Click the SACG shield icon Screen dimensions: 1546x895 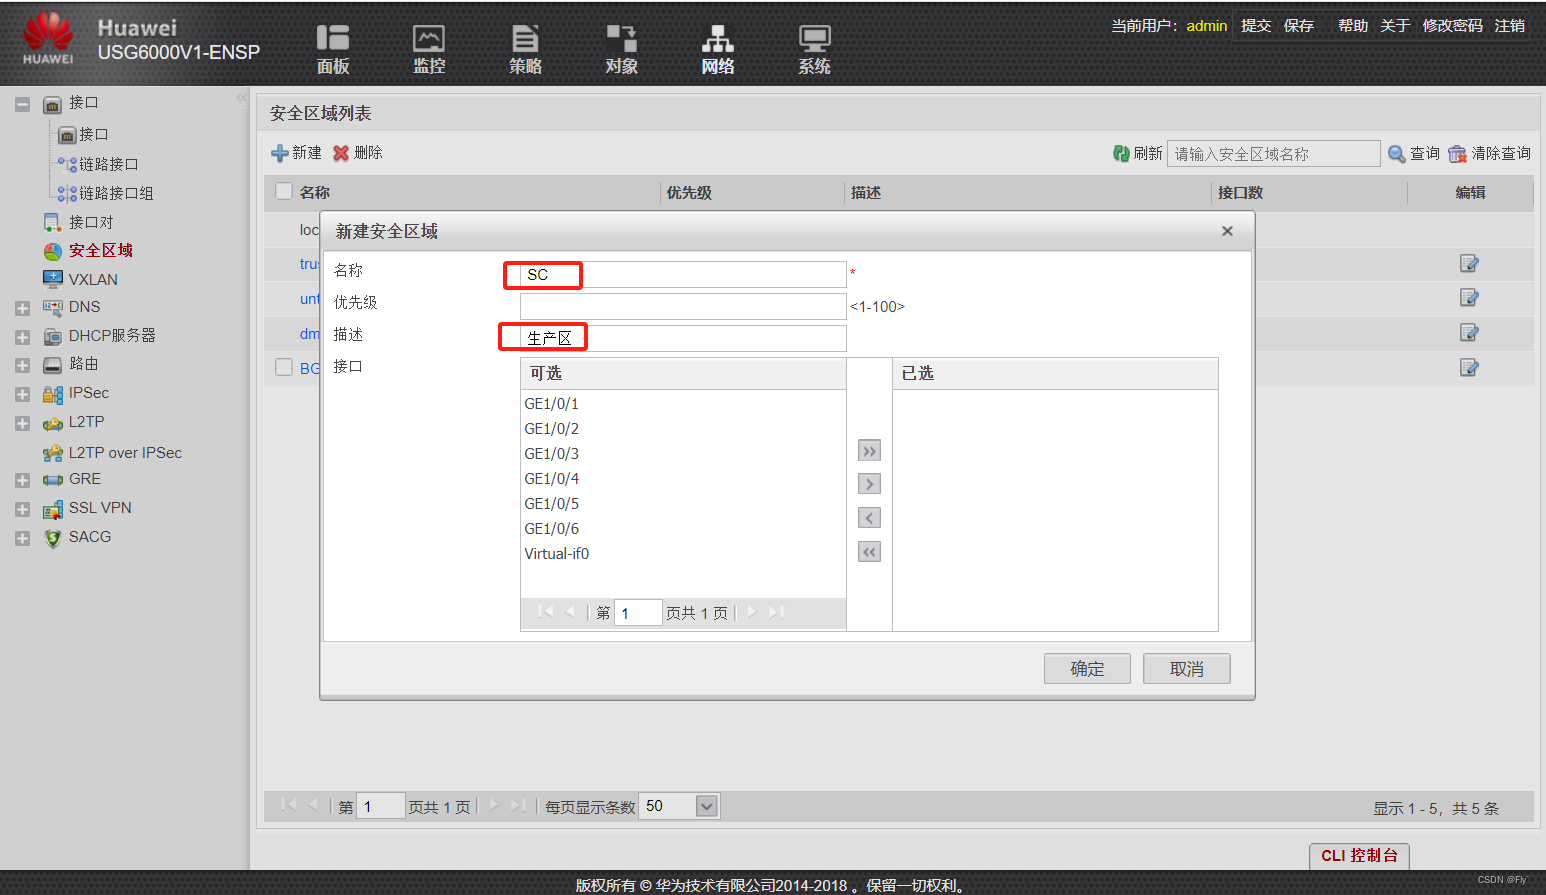pos(53,539)
